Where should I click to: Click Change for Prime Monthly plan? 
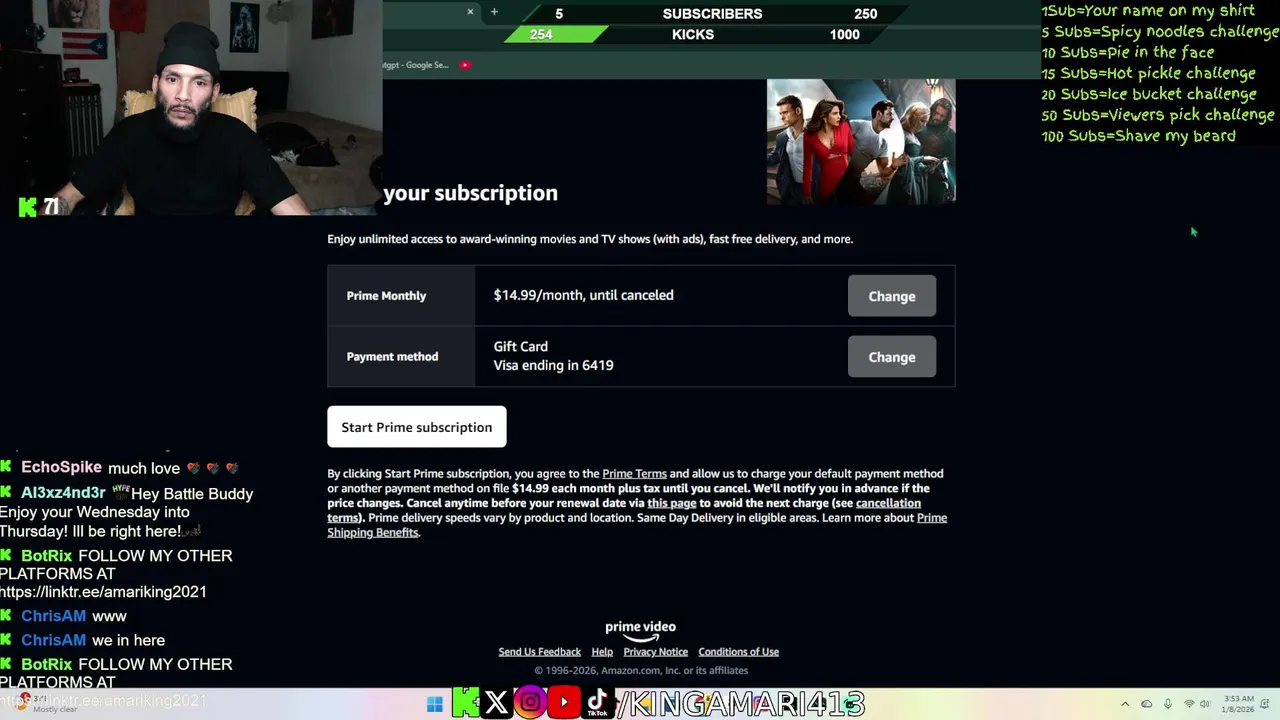(891, 296)
